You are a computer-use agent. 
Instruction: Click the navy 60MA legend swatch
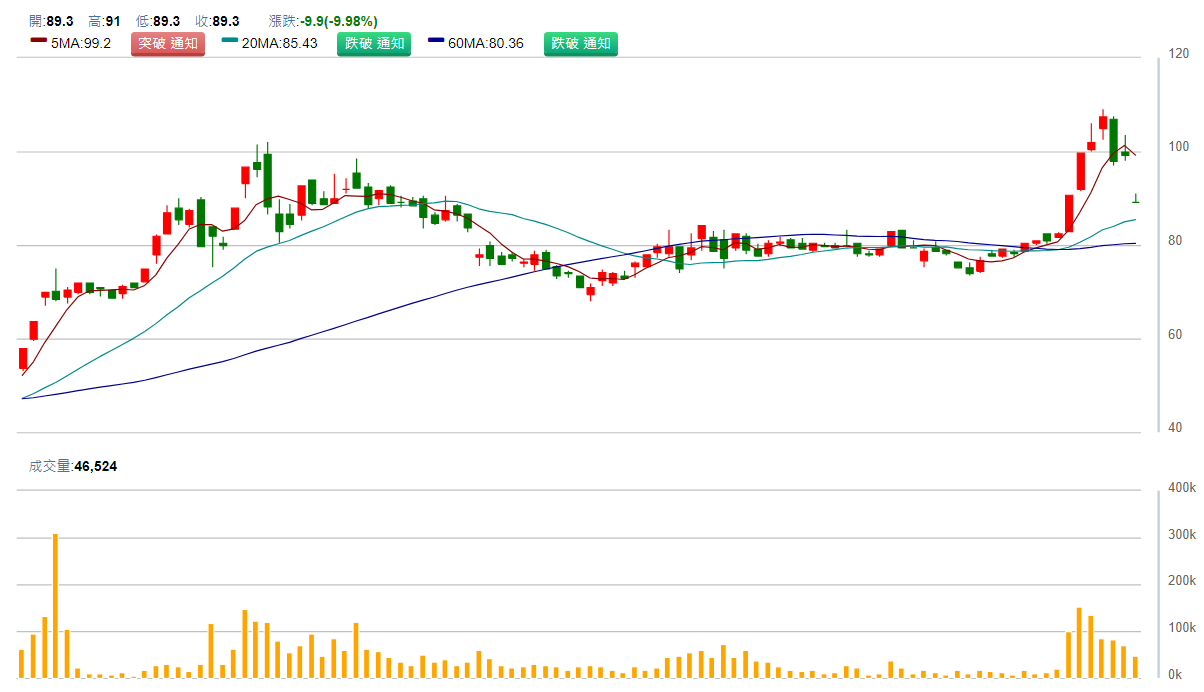[x=436, y=41]
